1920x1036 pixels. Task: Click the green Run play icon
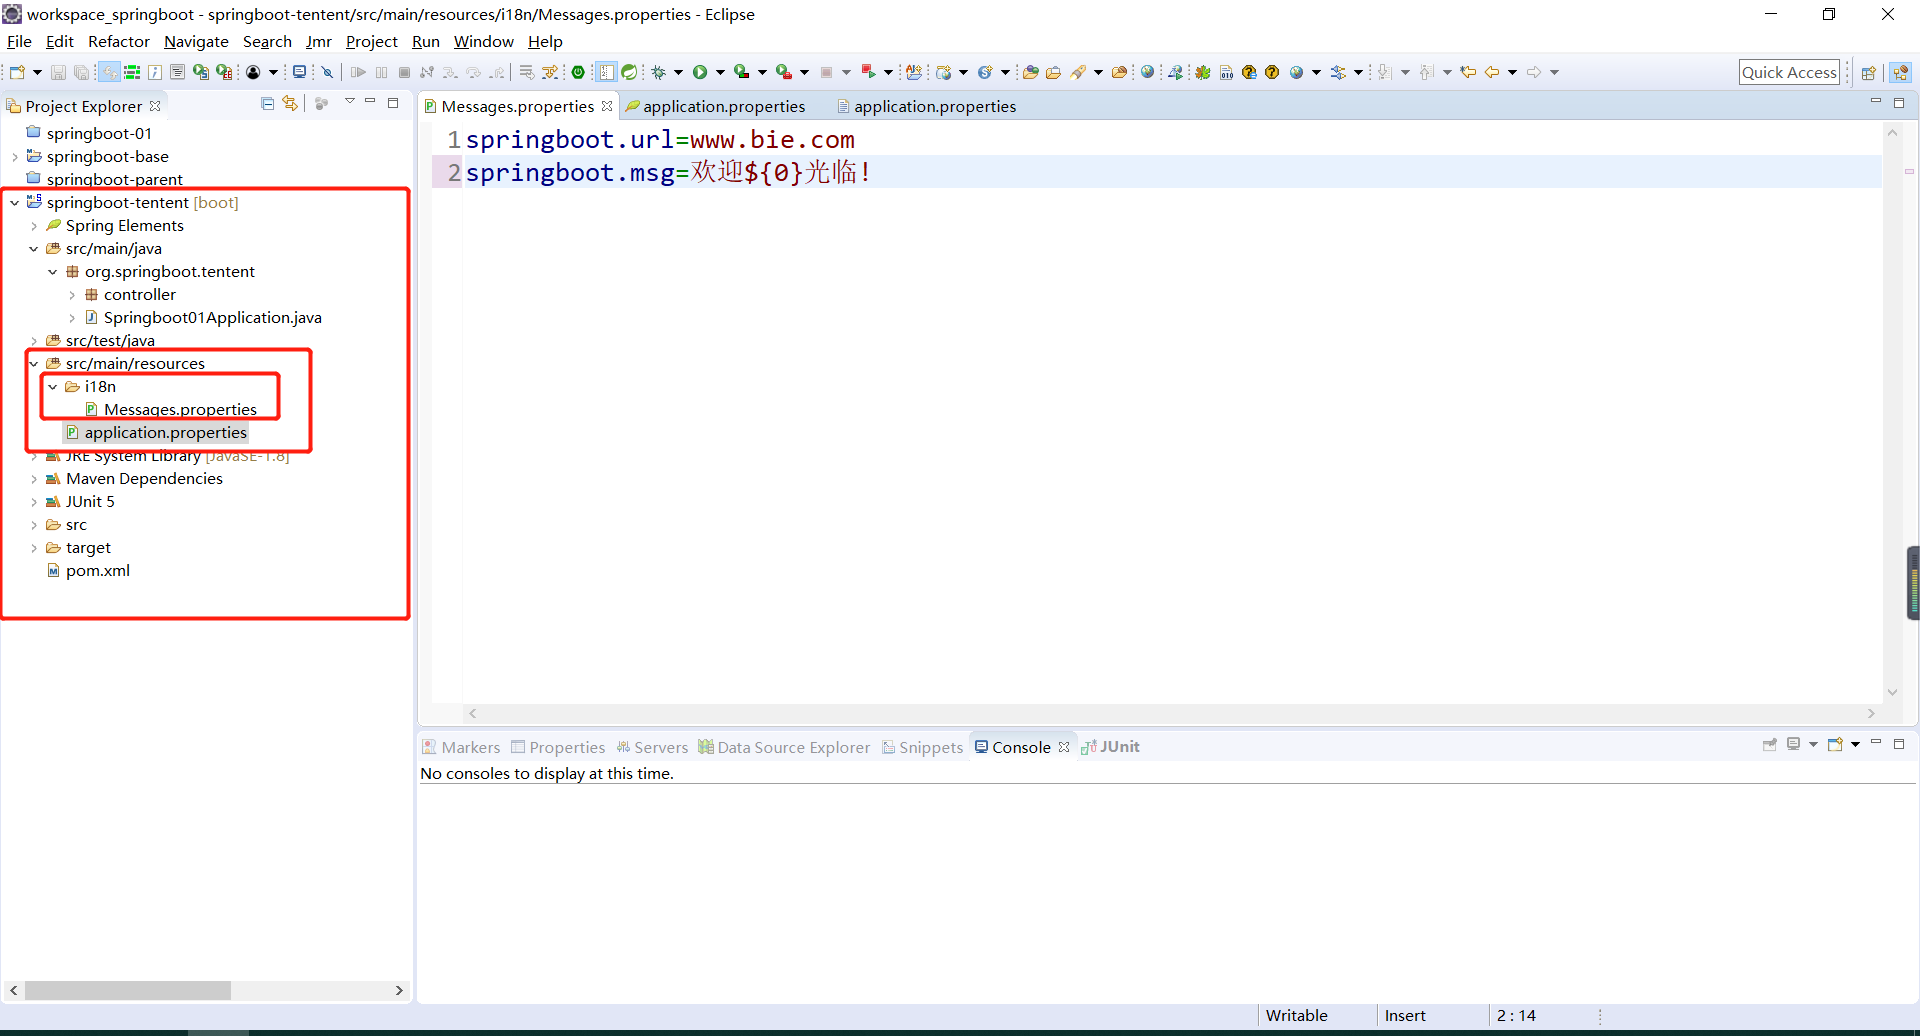click(x=700, y=72)
